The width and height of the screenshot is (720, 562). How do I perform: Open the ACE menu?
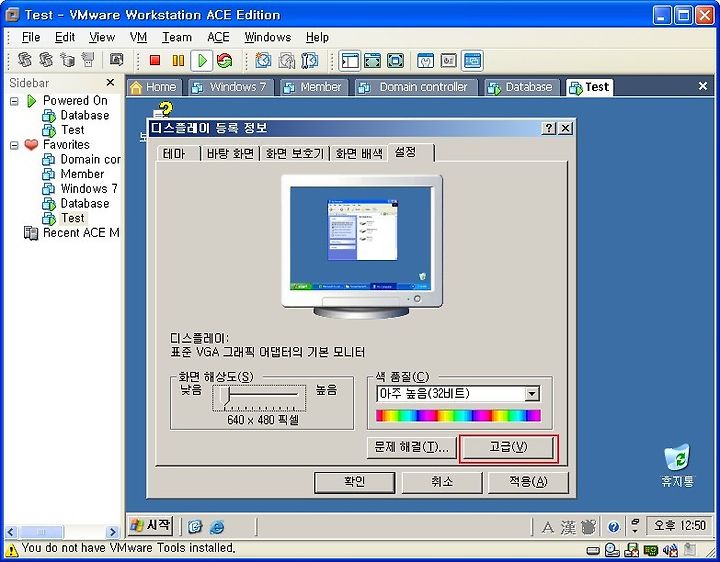[x=218, y=37]
